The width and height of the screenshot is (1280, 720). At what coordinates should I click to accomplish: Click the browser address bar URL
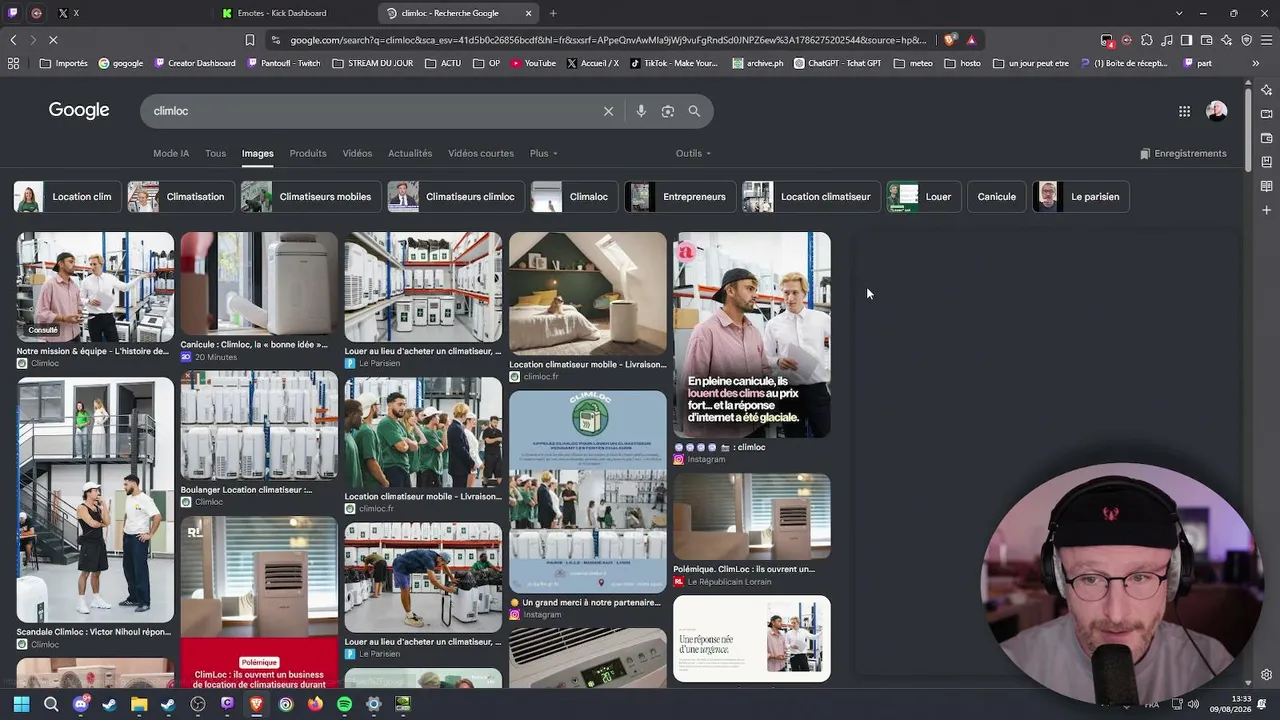click(x=608, y=40)
